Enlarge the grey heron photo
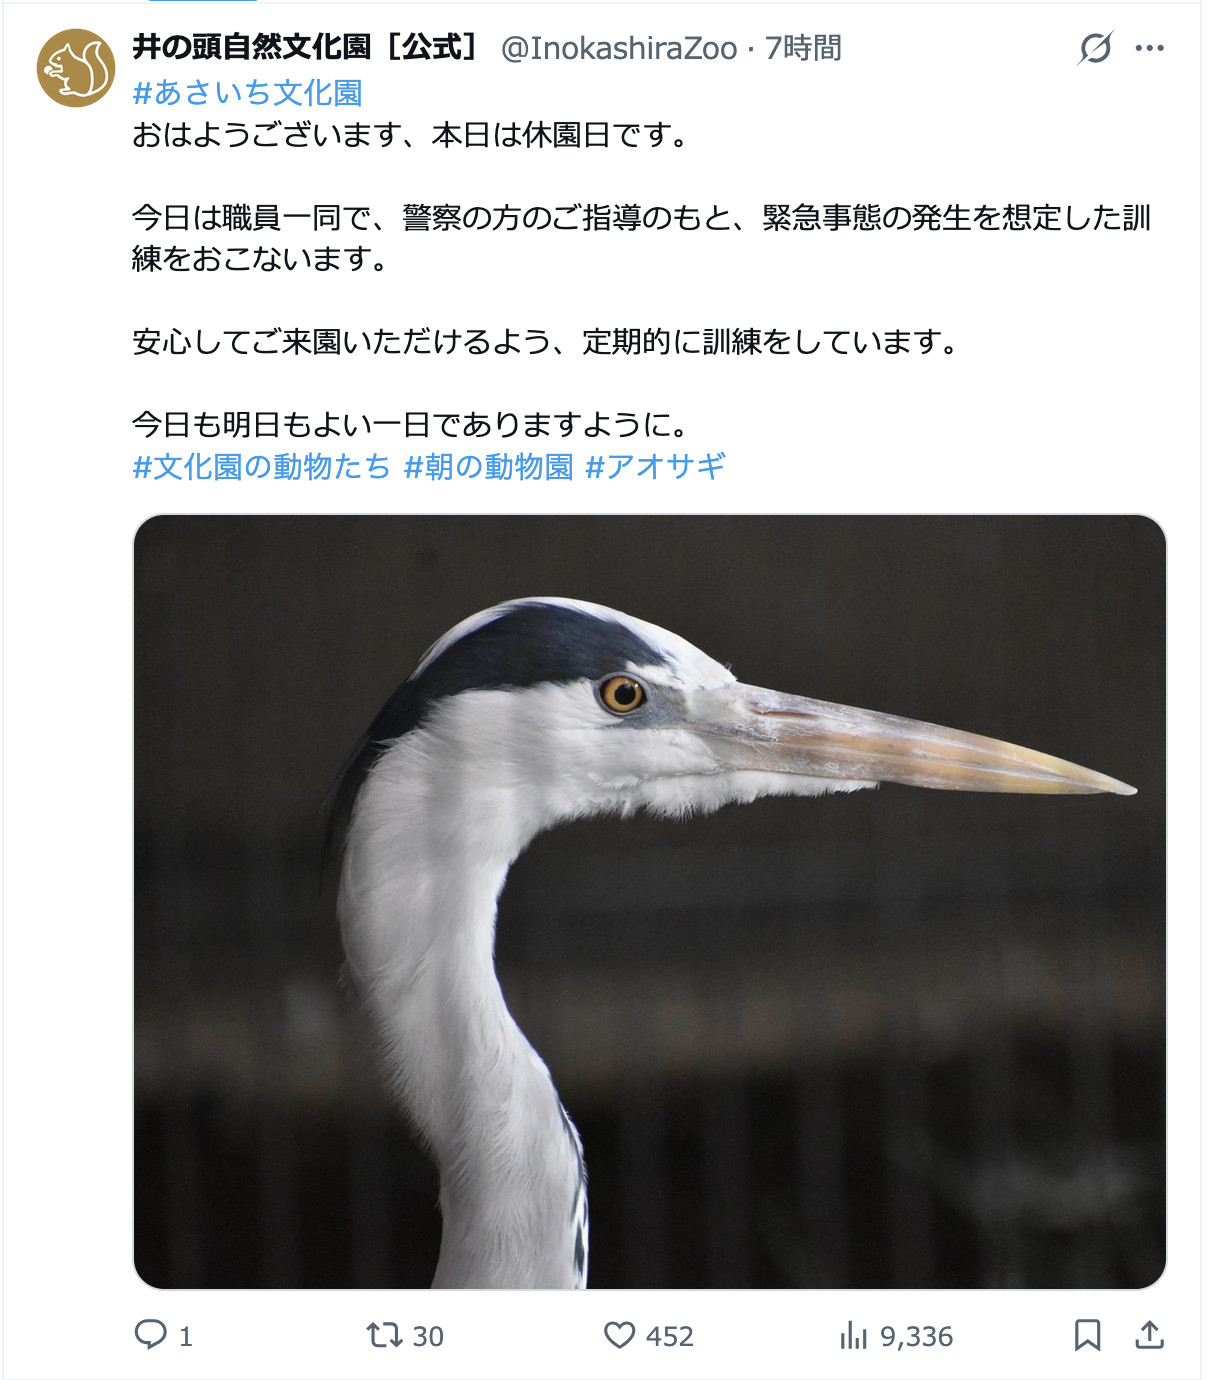Image resolution: width=1228 pixels, height=1380 pixels. click(x=650, y=902)
